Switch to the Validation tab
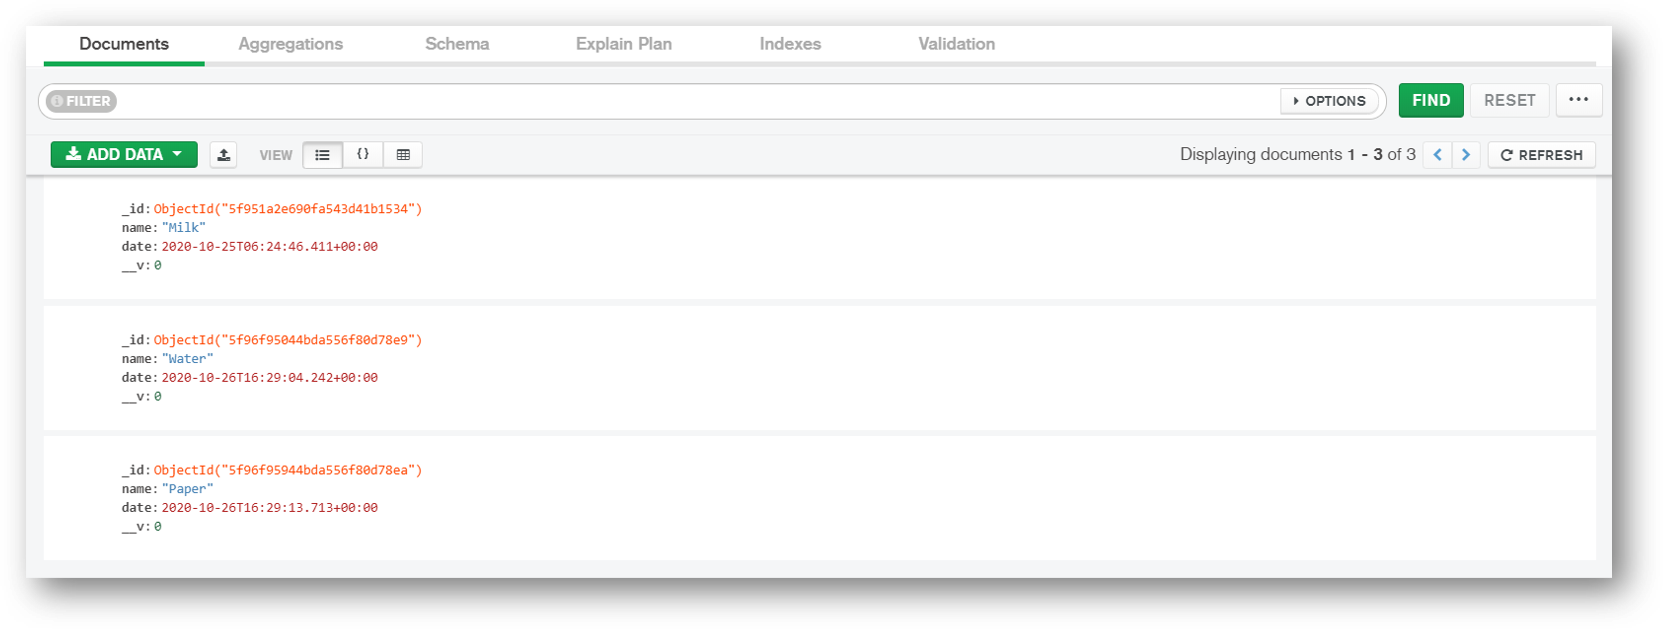This screenshot has height=629, width=1663. [x=955, y=44]
